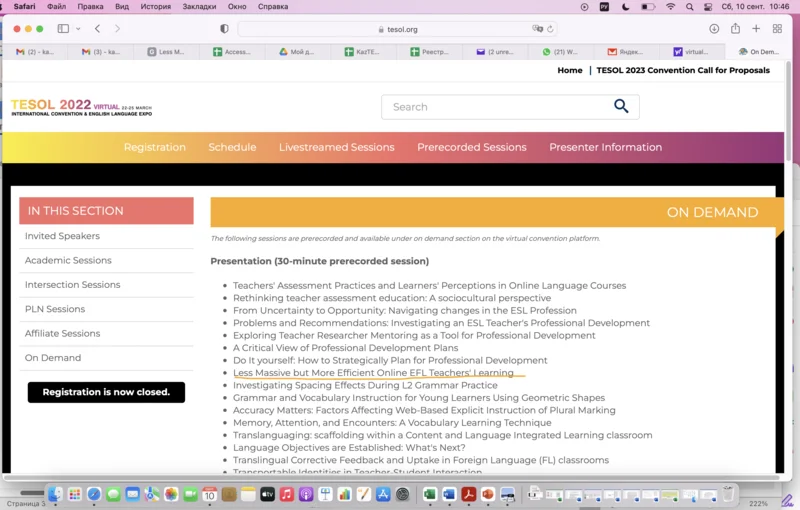800x510 pixels.
Task: Switch to the virtual... tab
Action: click(692, 52)
